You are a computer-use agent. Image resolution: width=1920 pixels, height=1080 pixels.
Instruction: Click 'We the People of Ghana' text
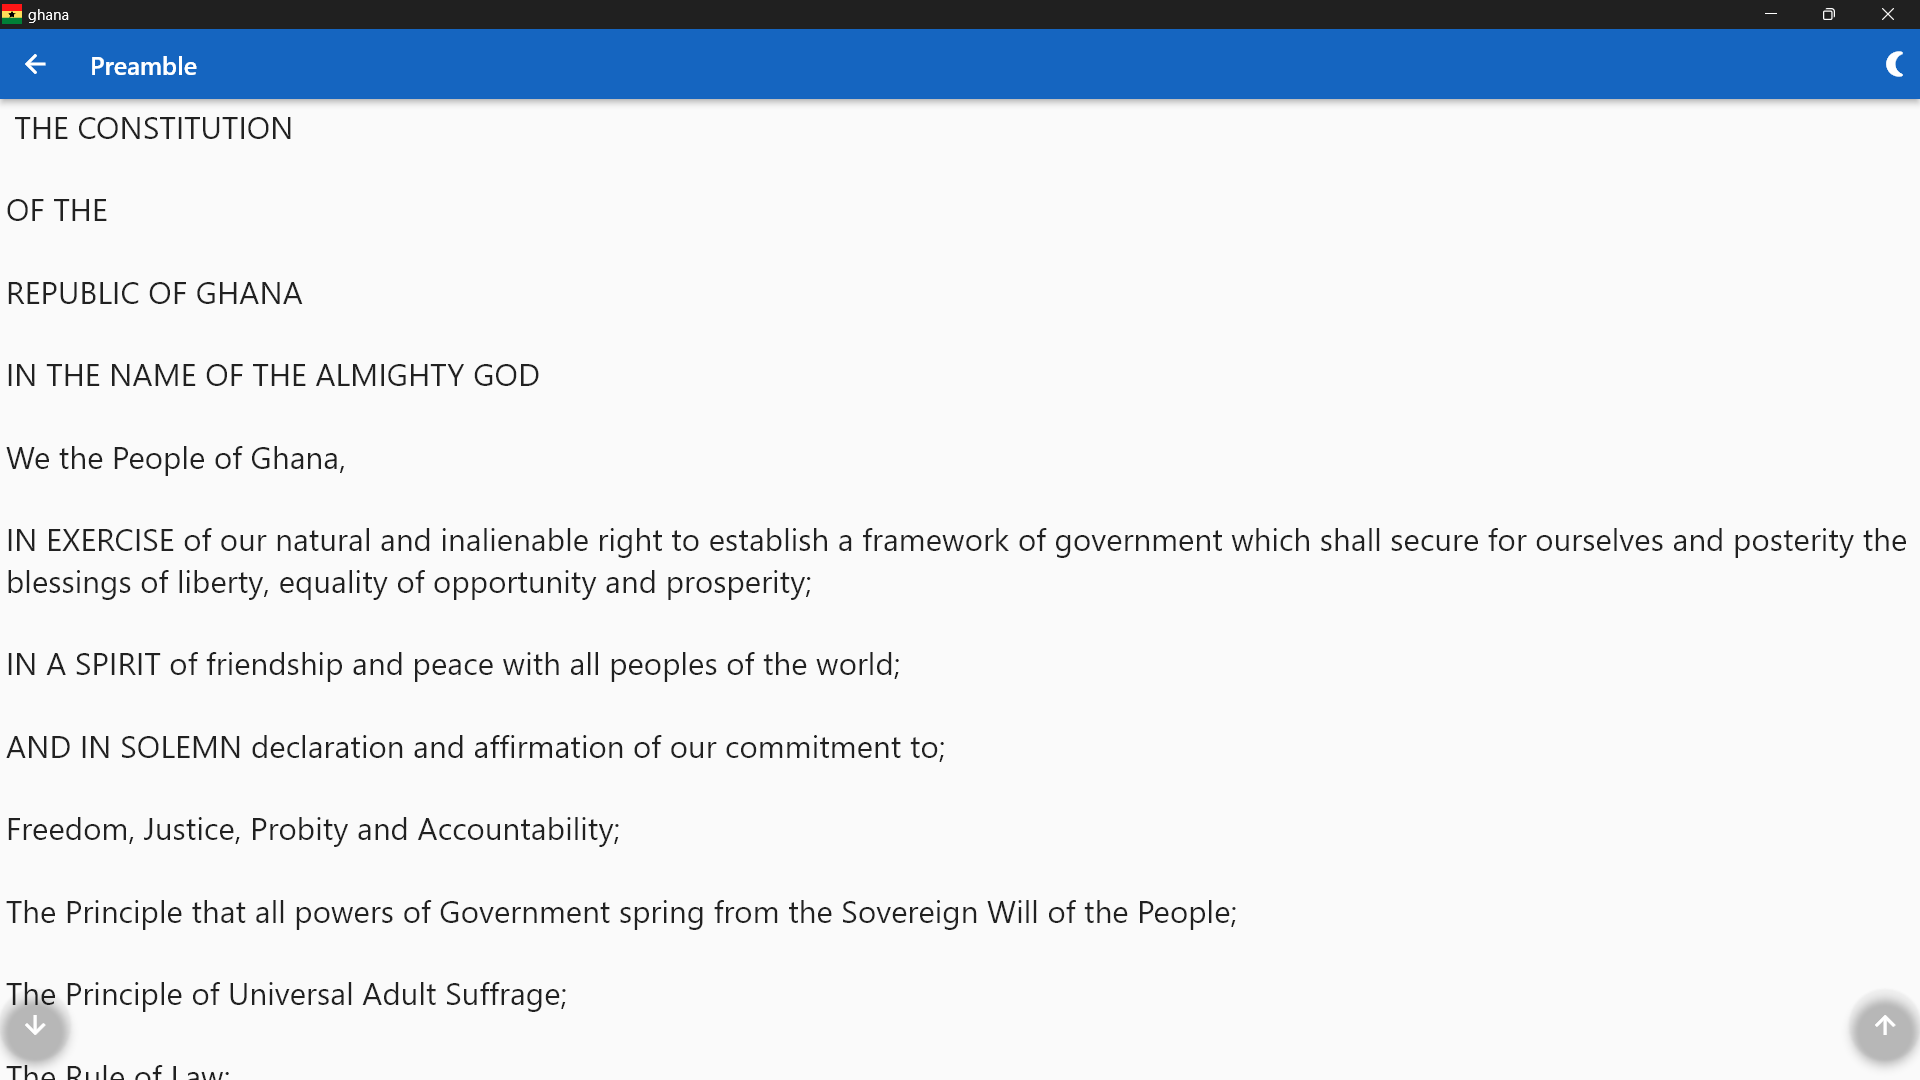(176, 459)
